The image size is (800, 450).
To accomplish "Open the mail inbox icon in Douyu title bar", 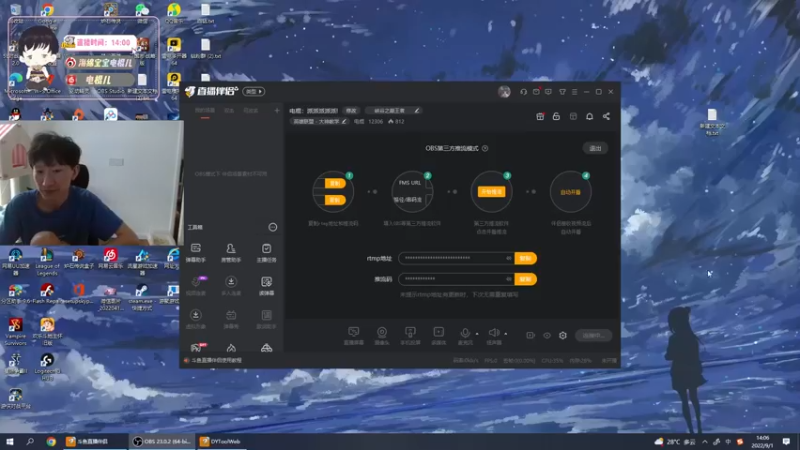I will click(x=536, y=92).
